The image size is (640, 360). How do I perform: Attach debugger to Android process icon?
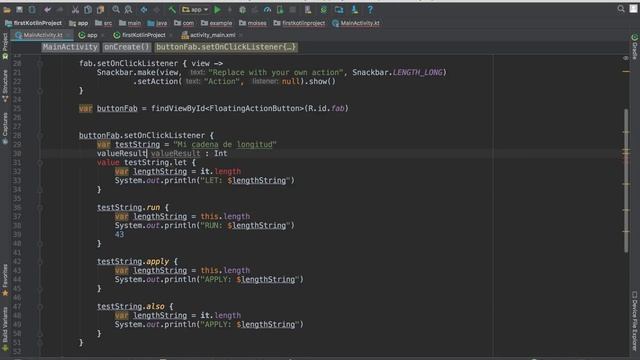[280, 9]
